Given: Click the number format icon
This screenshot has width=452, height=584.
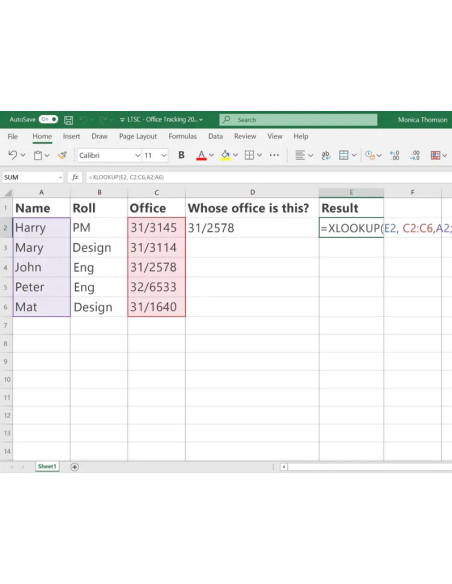Looking at the screenshot, I should (370, 155).
